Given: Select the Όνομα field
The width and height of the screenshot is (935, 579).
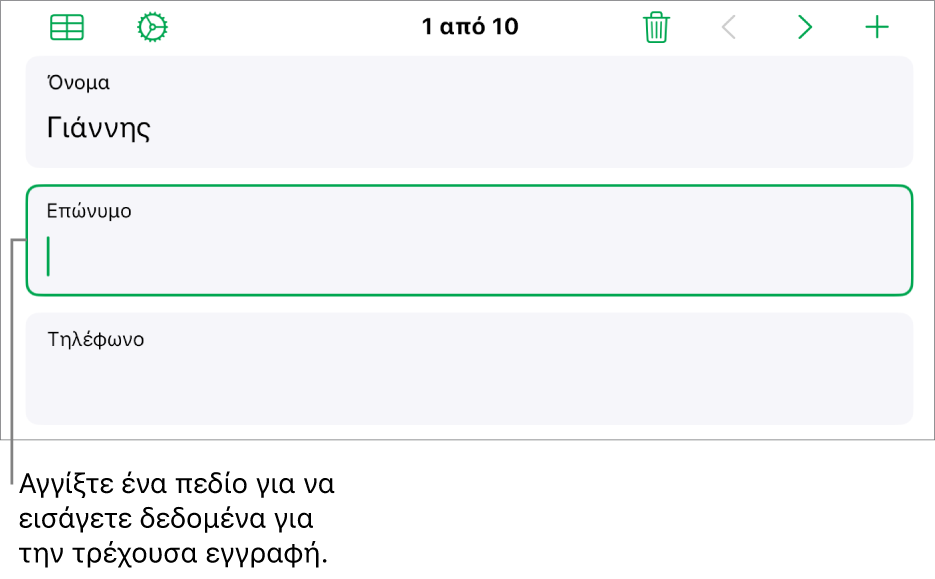Looking at the screenshot, I should pos(469,112).
